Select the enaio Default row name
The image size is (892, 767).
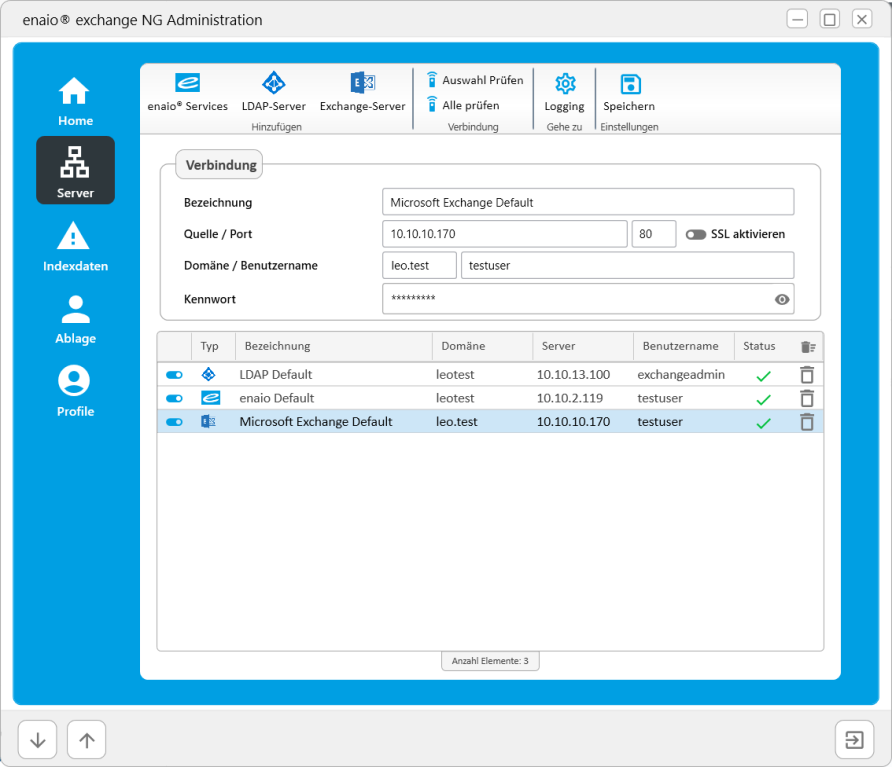(x=276, y=398)
